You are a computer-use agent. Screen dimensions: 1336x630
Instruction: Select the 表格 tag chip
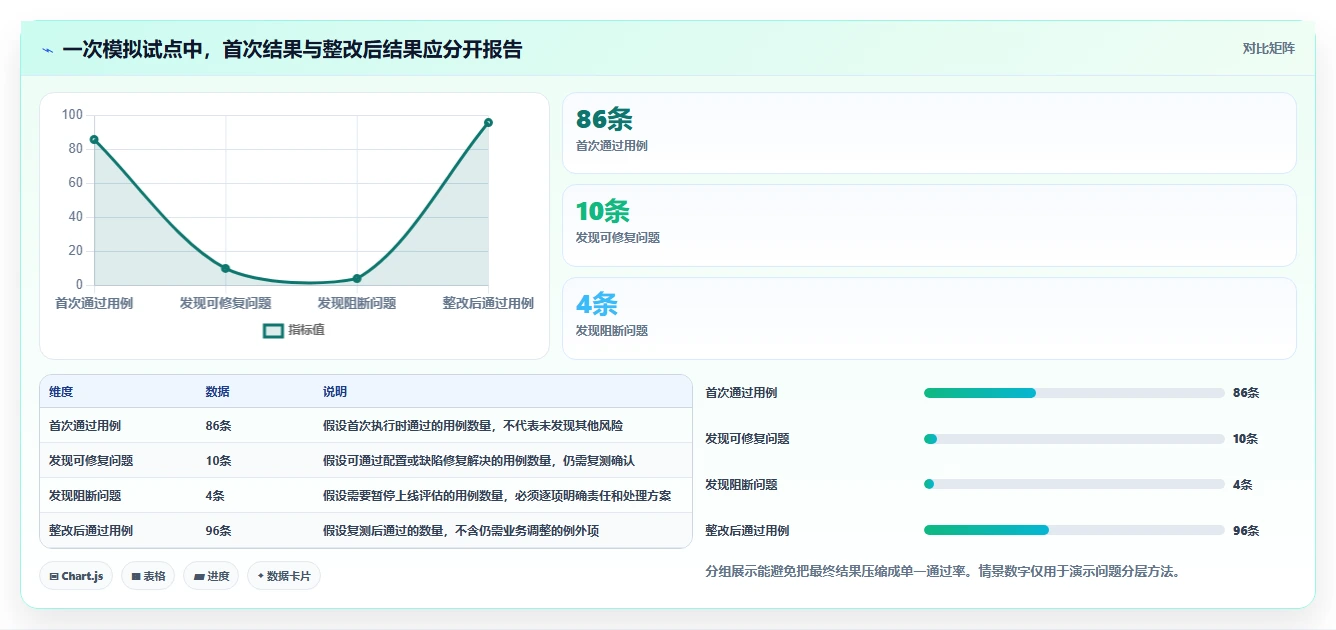pyautogui.click(x=148, y=576)
